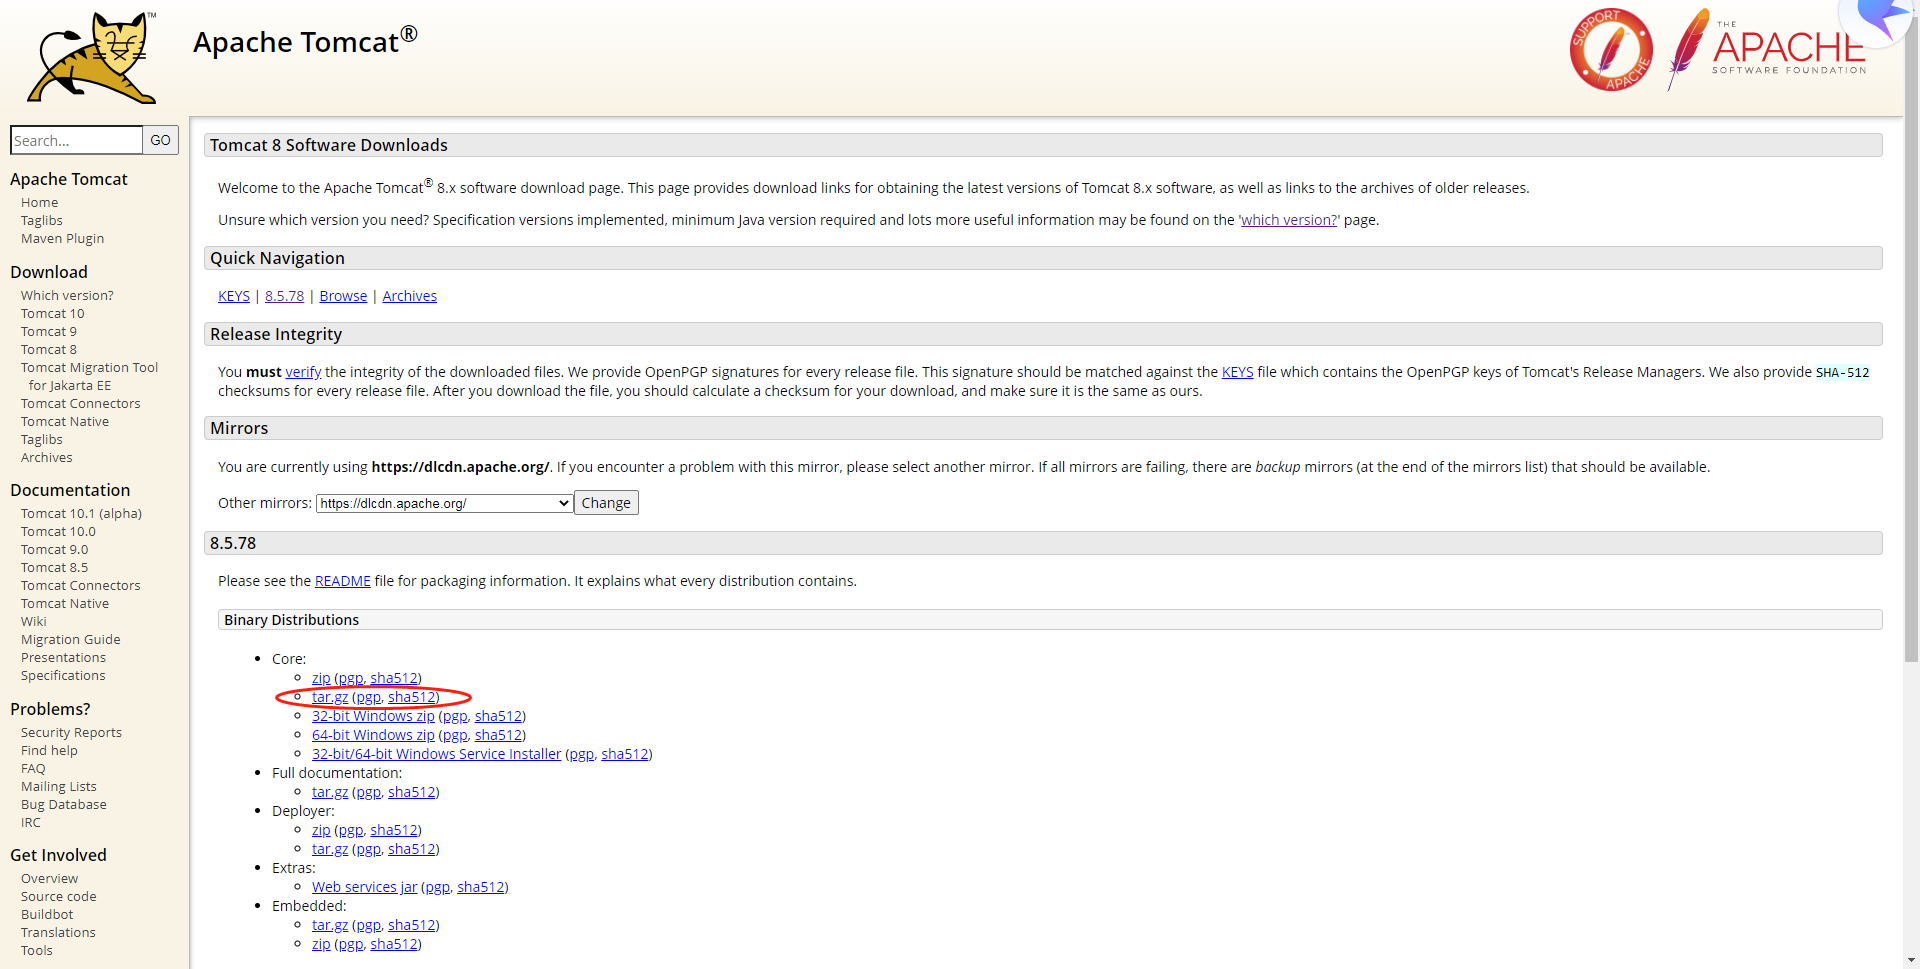Go to Tomcat 10 download page

52,314
